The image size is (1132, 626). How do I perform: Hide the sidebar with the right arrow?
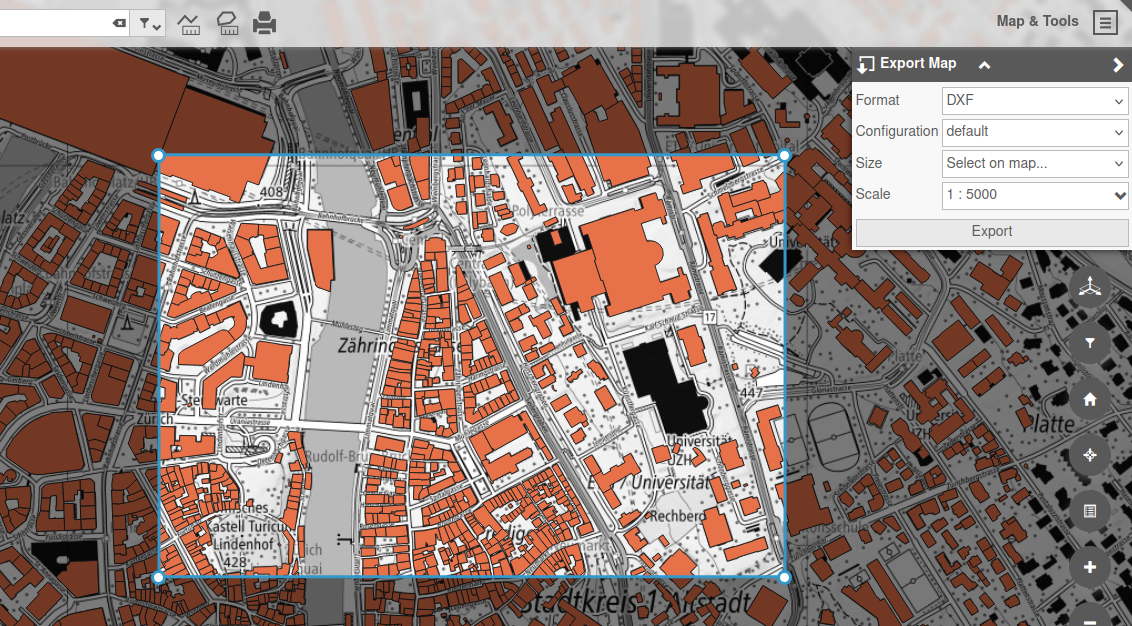coord(1117,64)
